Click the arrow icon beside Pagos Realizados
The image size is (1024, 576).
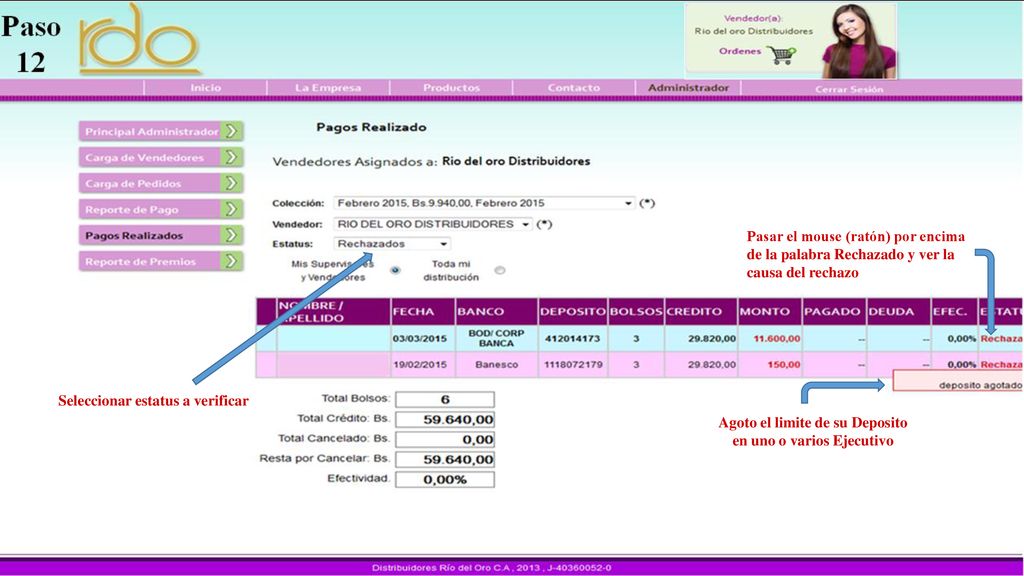231,235
